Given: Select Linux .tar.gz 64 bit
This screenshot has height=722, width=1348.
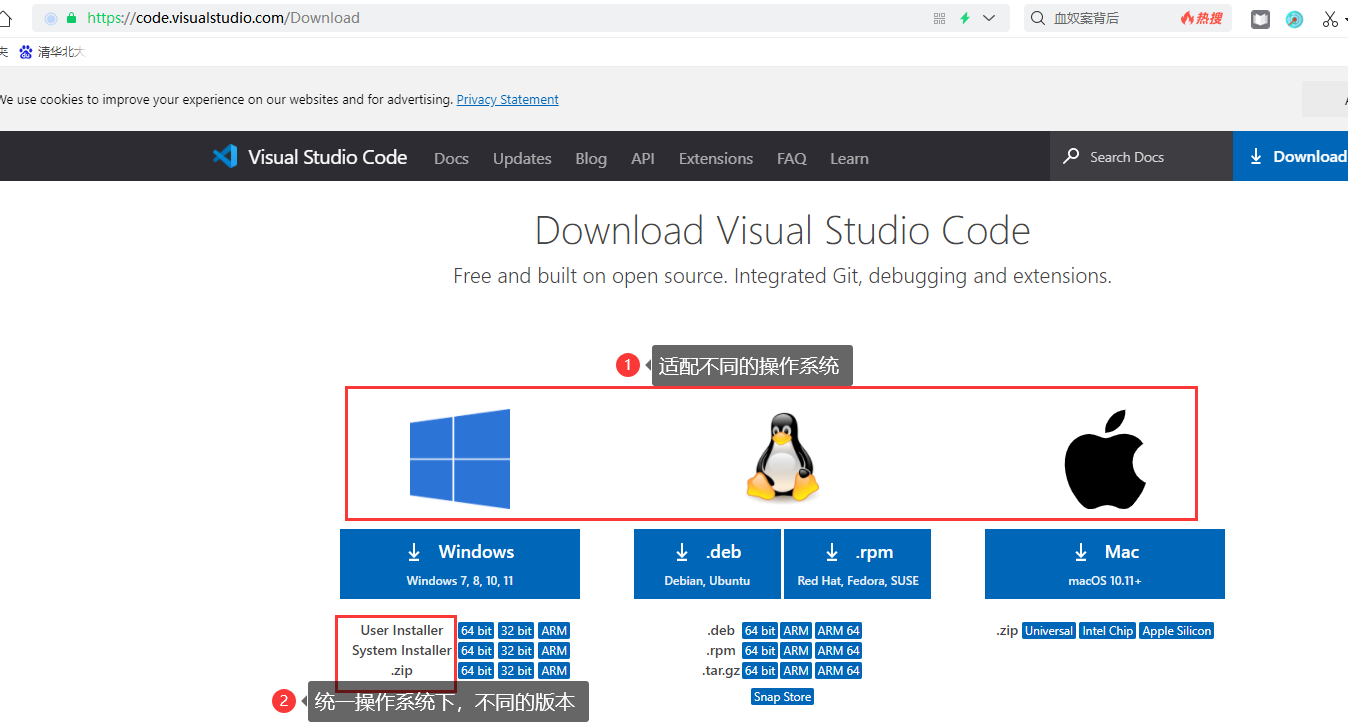Looking at the screenshot, I should click(x=760, y=670).
